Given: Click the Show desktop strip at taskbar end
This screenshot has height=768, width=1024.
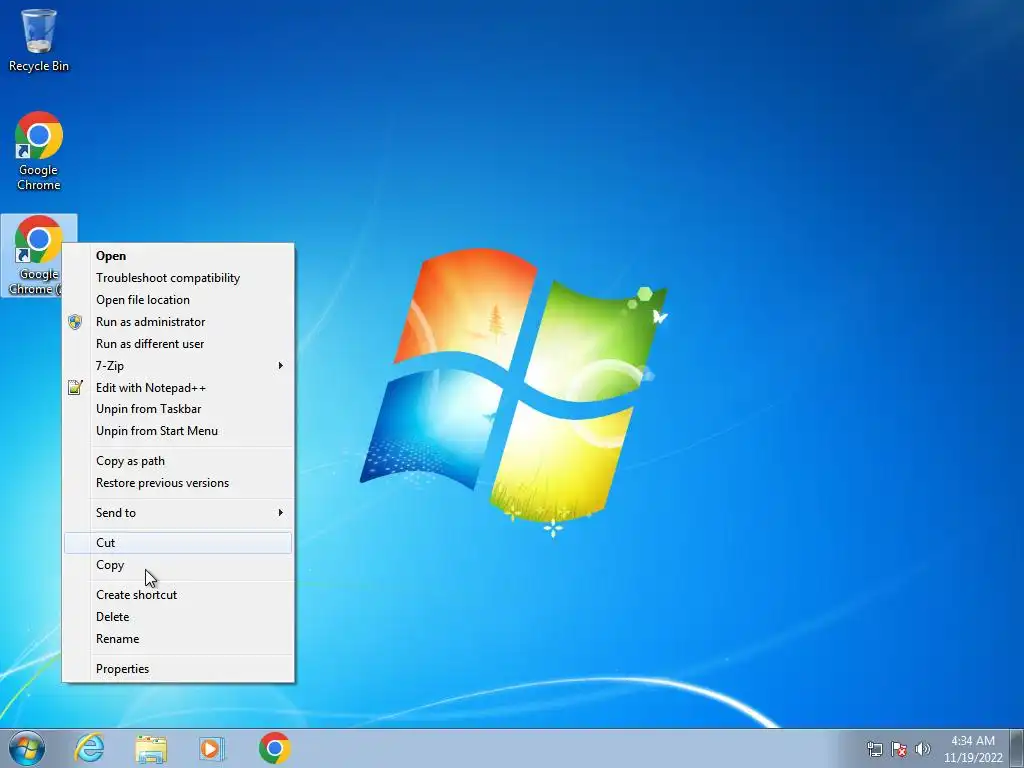Looking at the screenshot, I should tap(1017, 748).
